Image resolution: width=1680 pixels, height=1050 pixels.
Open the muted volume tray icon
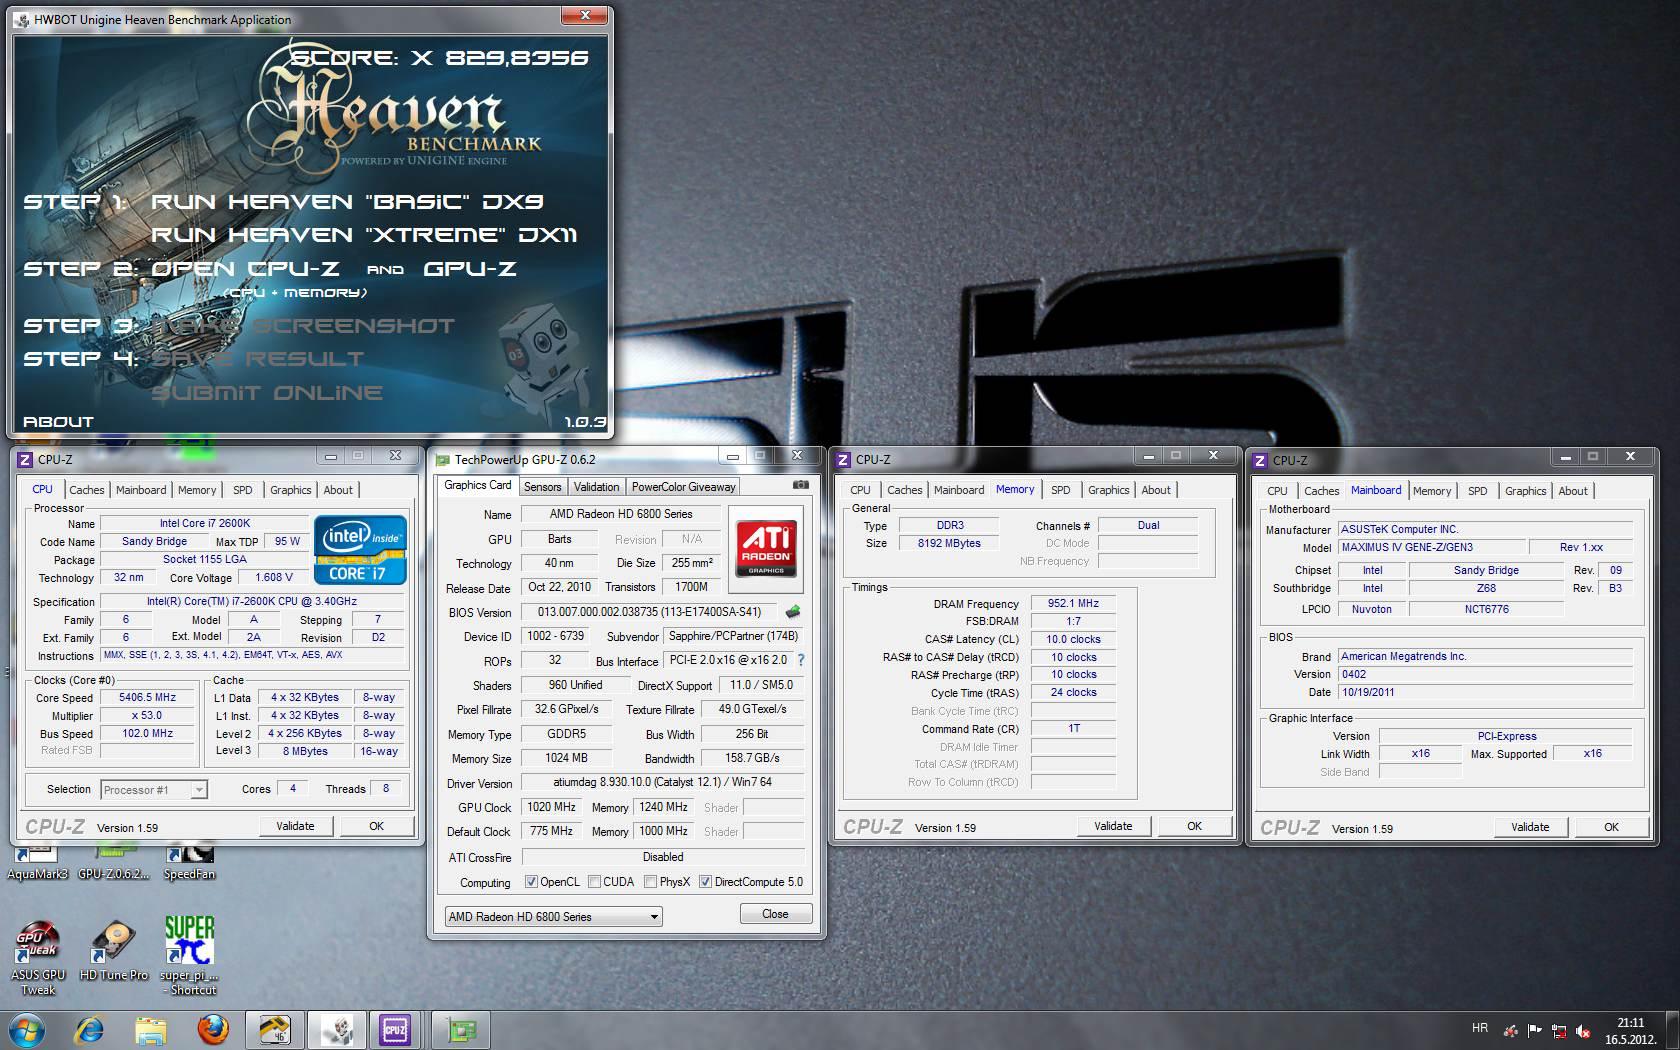pos(1583,1030)
